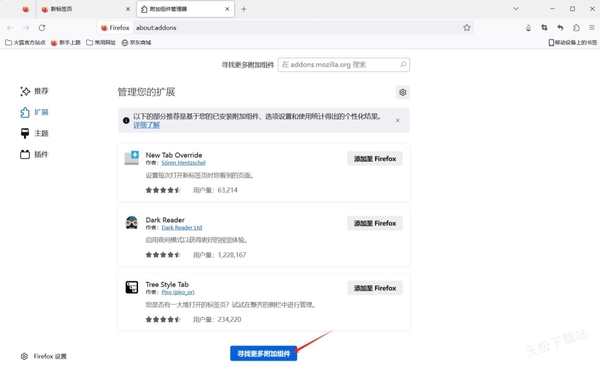This screenshot has height=369, width=600.
Task: Bookmark this page with the star icon
Action: (x=466, y=28)
